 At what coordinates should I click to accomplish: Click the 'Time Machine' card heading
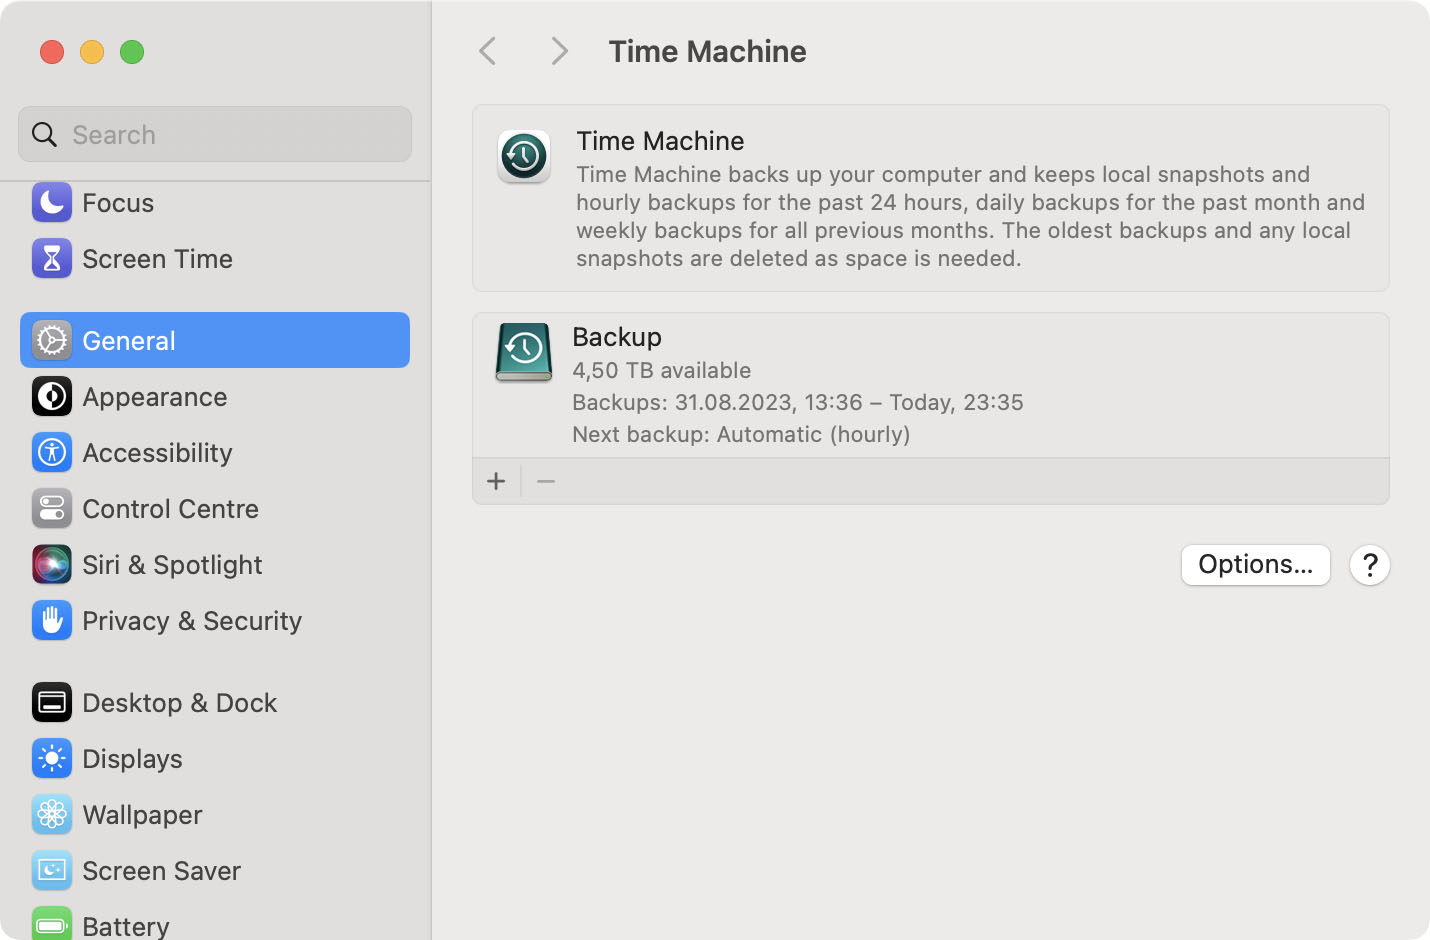point(660,141)
